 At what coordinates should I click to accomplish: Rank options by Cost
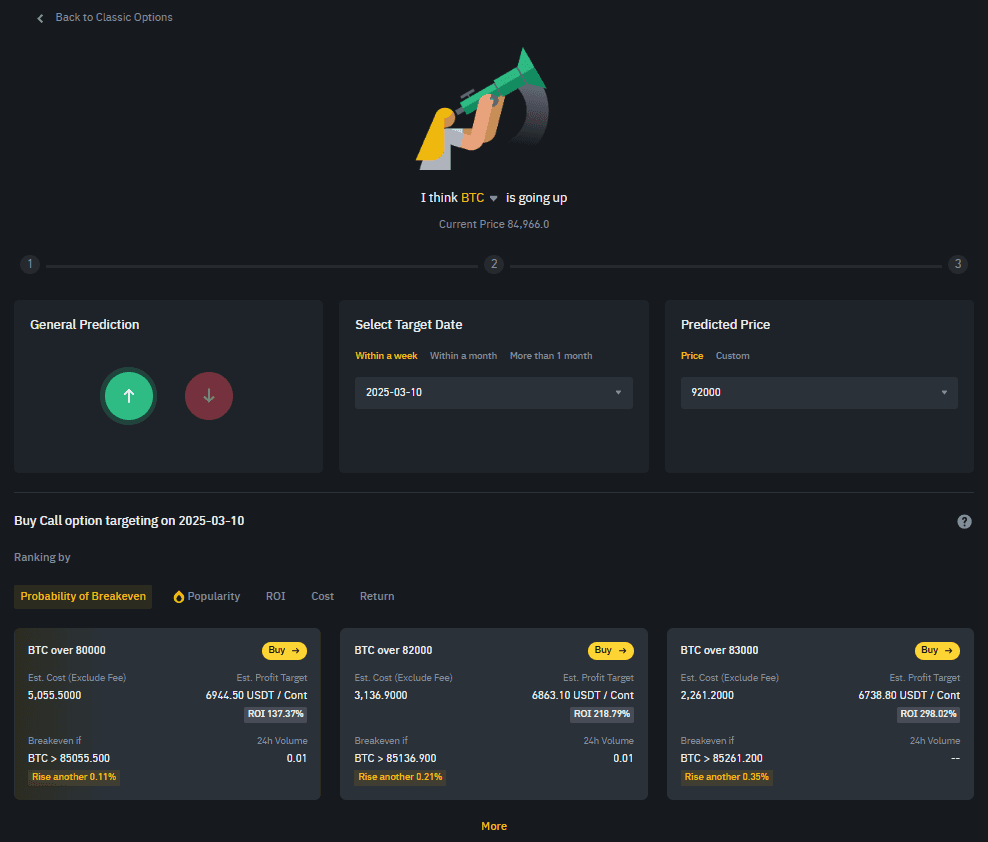tap(322, 596)
